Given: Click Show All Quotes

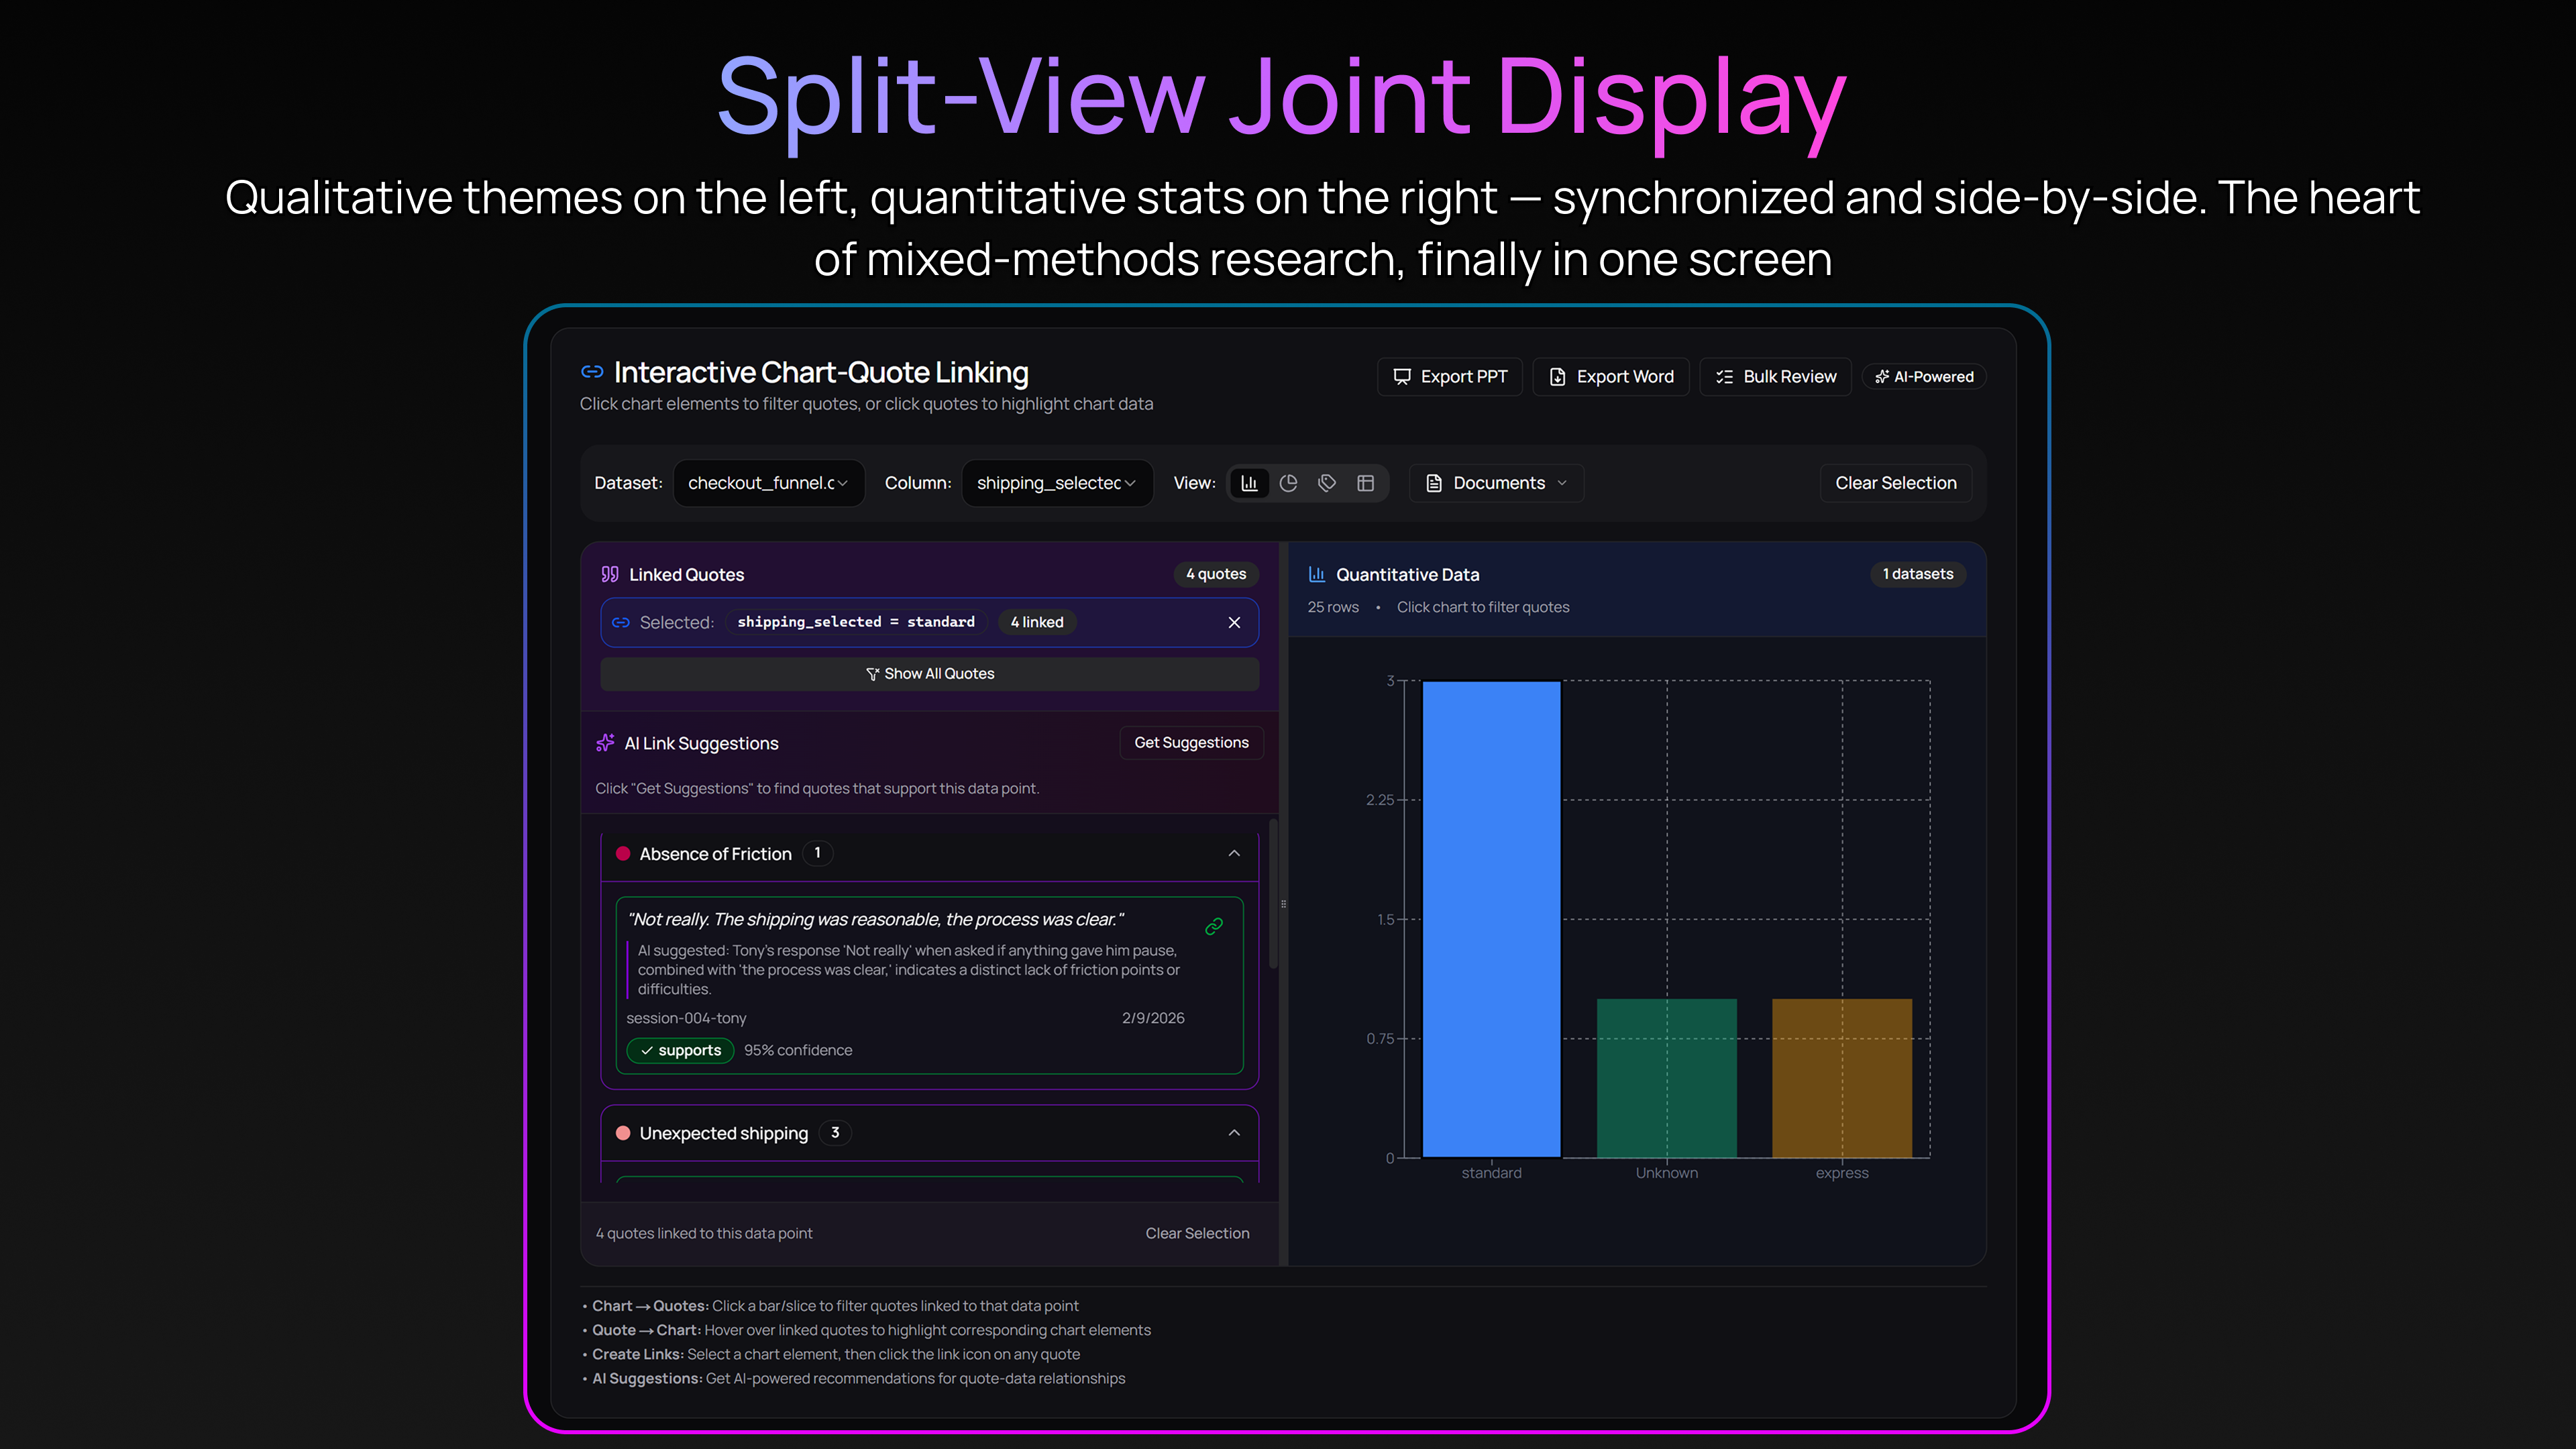Looking at the screenshot, I should point(929,674).
